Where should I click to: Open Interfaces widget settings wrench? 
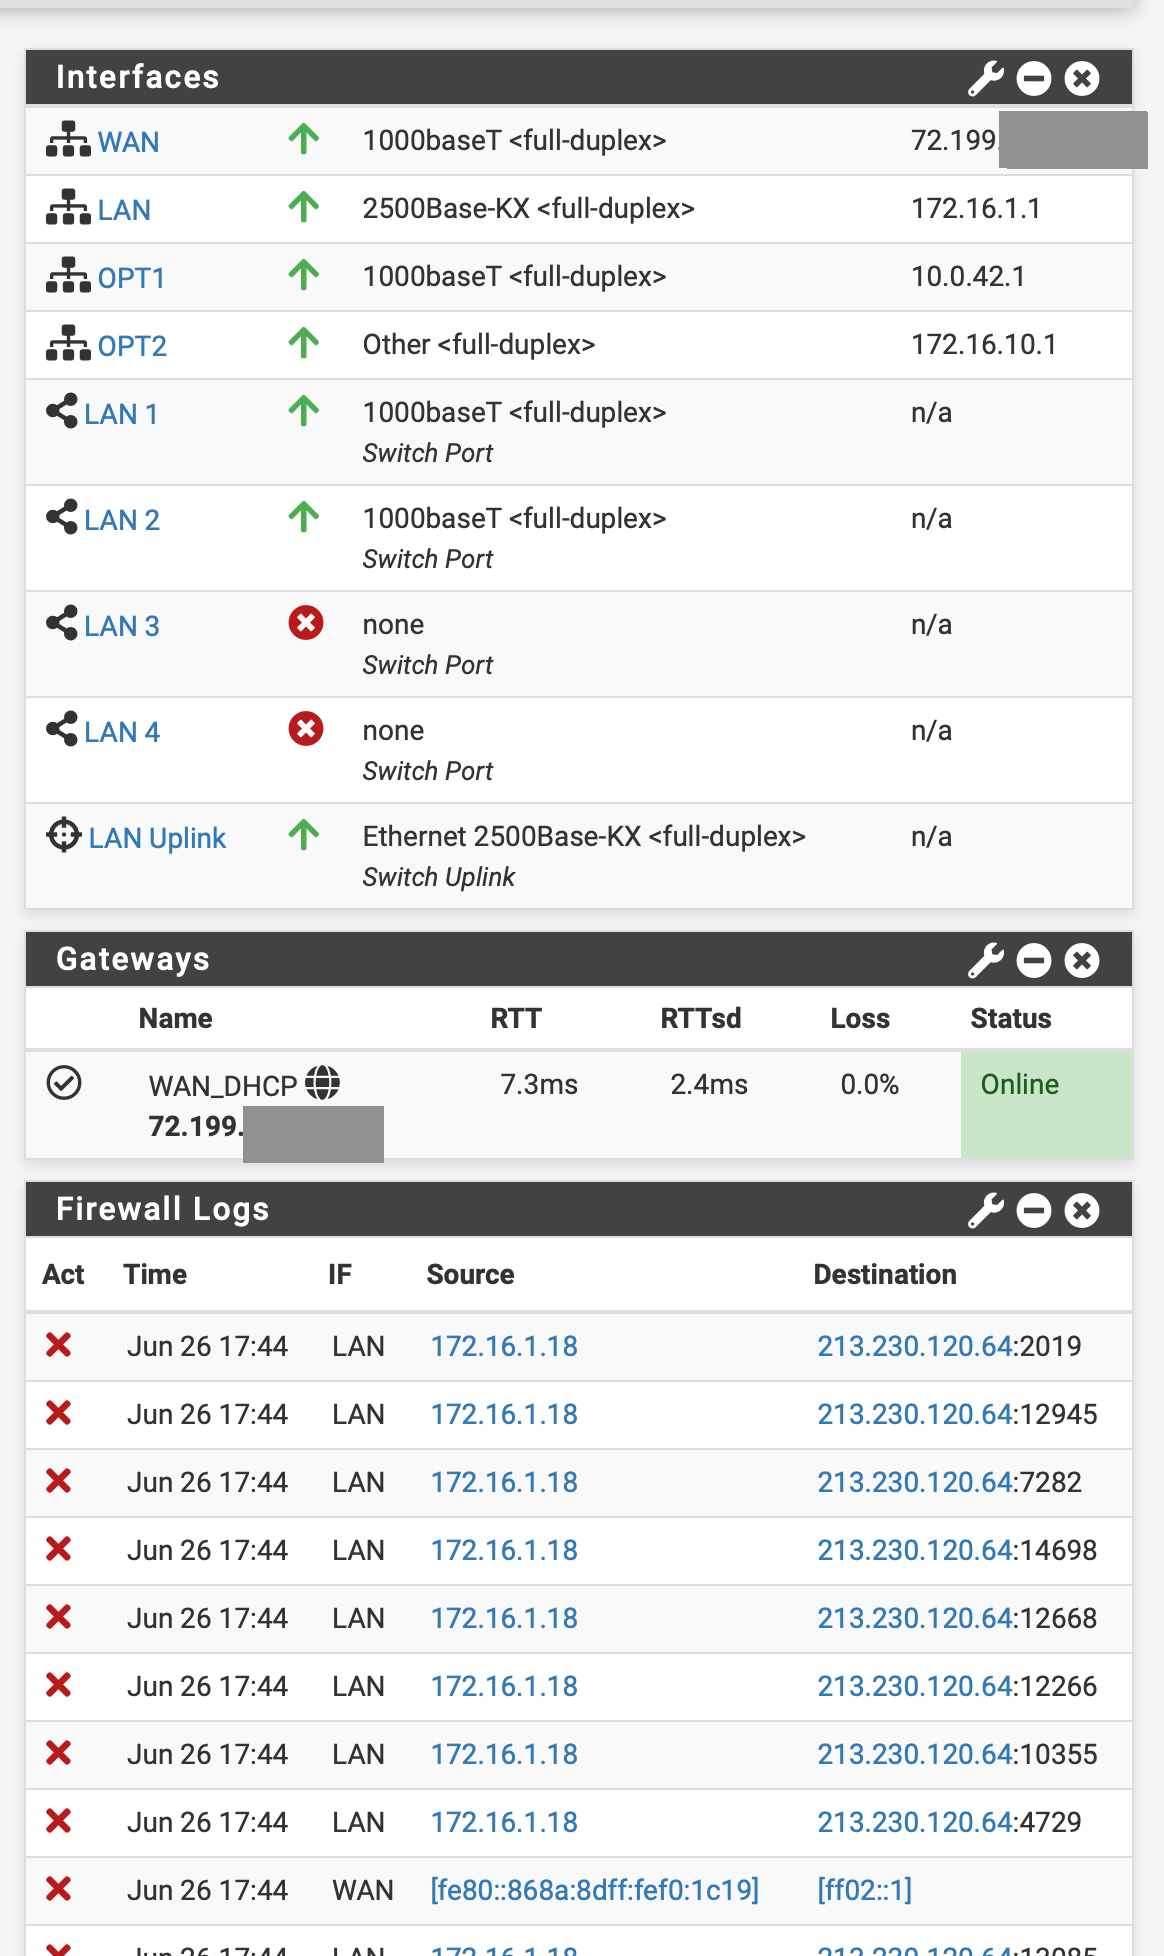pos(985,78)
